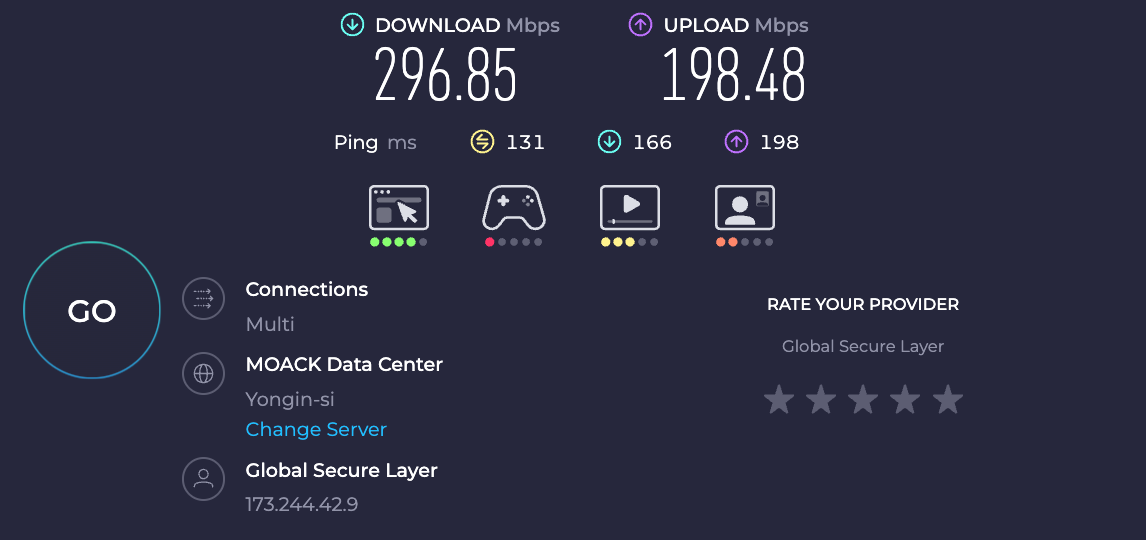The height and width of the screenshot is (540, 1146).
Task: Click the Change Server link
Action: [316, 429]
